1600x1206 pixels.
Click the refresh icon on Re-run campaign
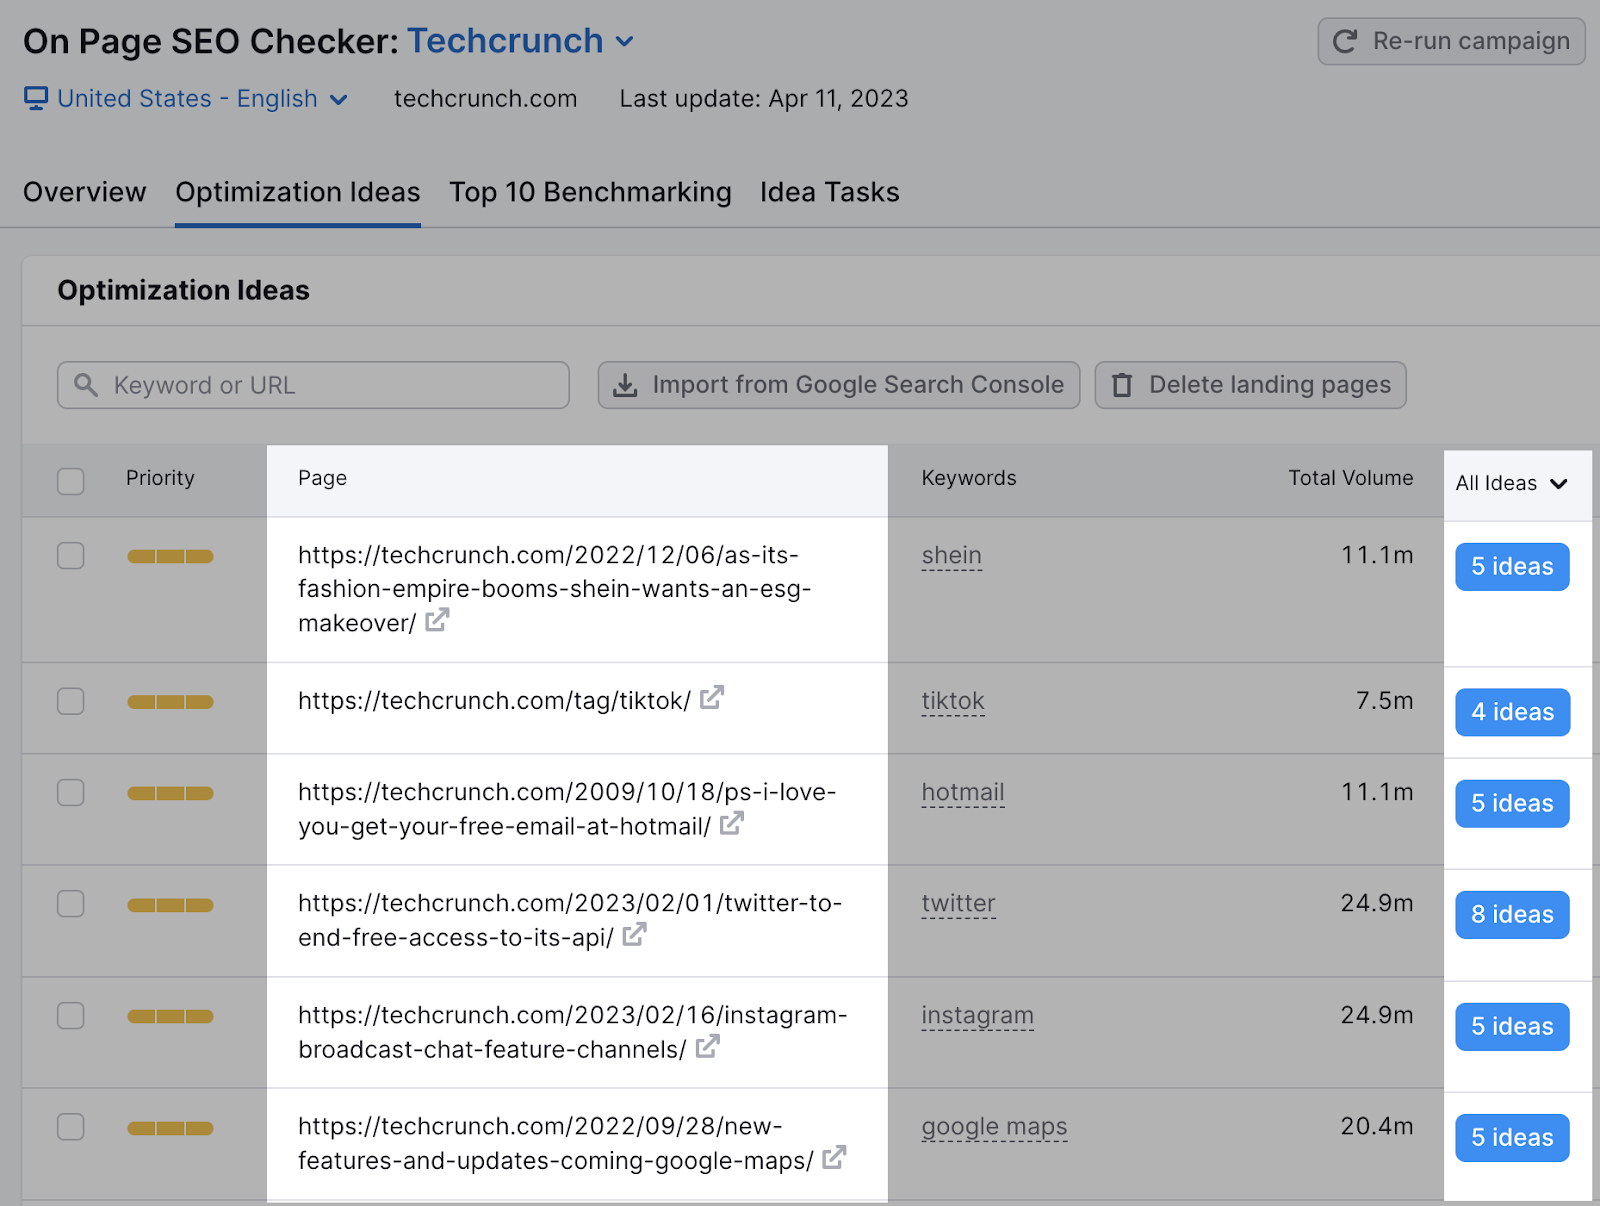pyautogui.click(x=1345, y=42)
